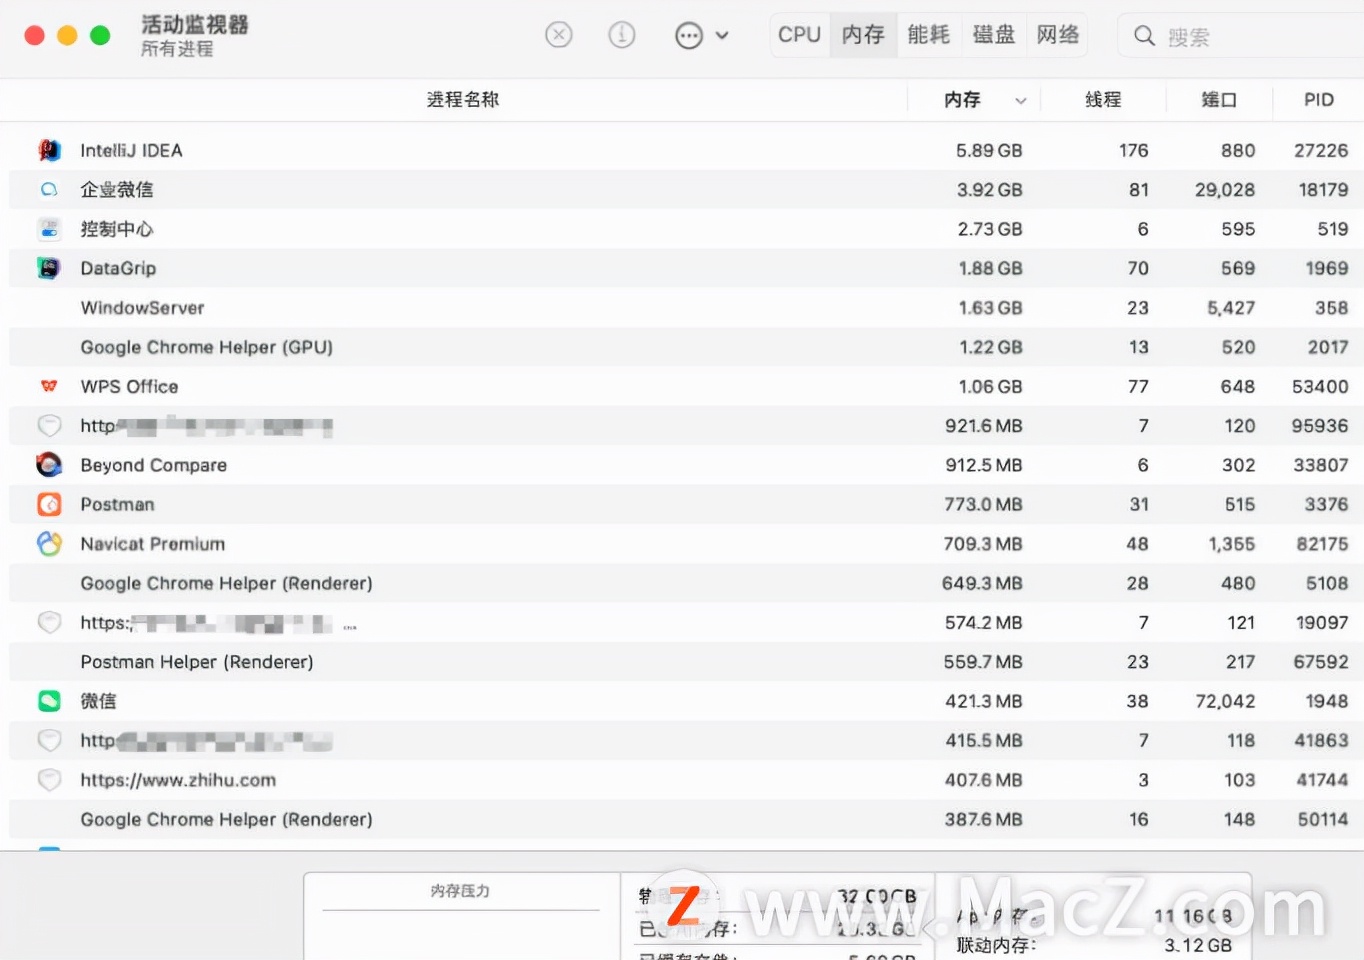Toggle sort order on the 内存 column chevron
This screenshot has height=960, width=1364.
coord(1020,100)
